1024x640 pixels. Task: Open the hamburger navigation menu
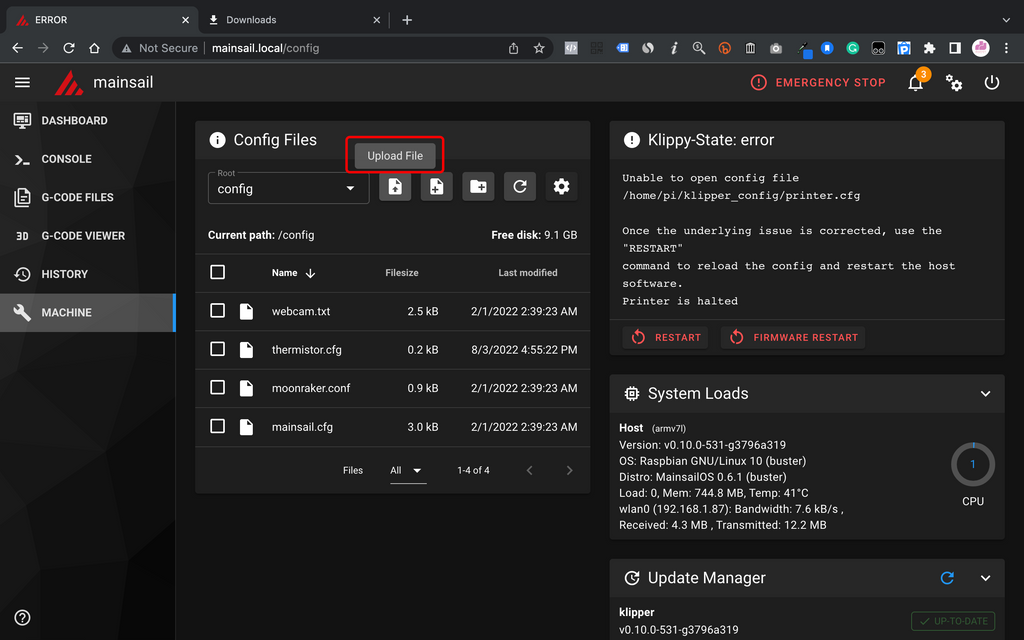click(x=22, y=82)
